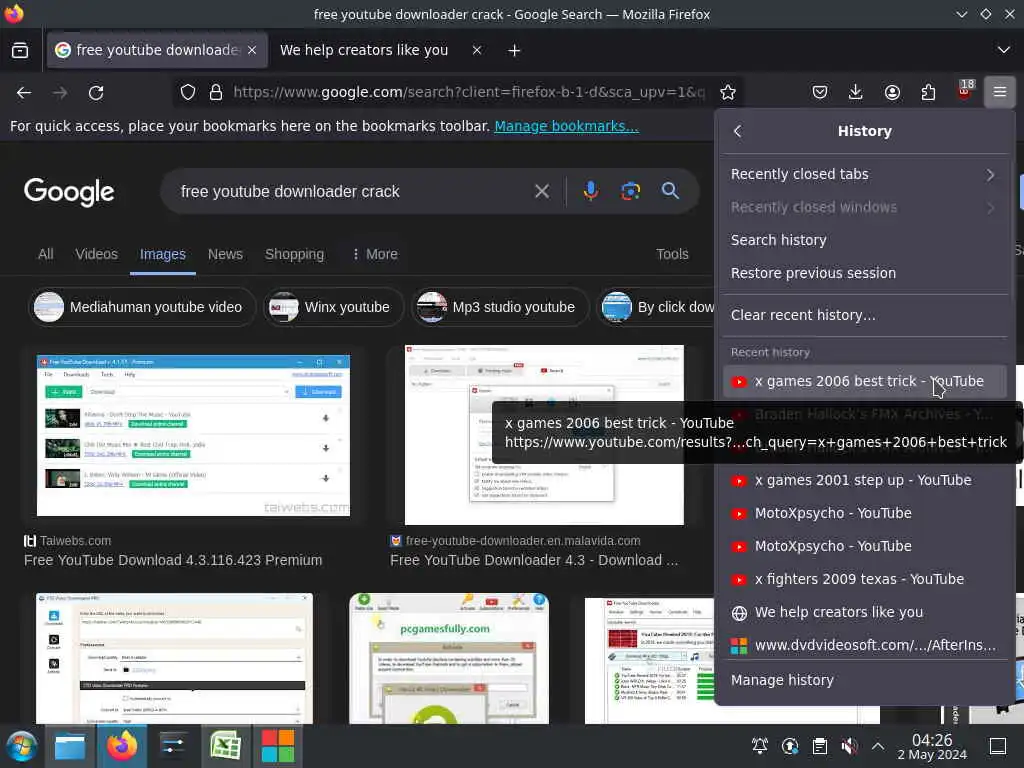
Task: Click the show desktop button in taskbar
Action: [998, 746]
